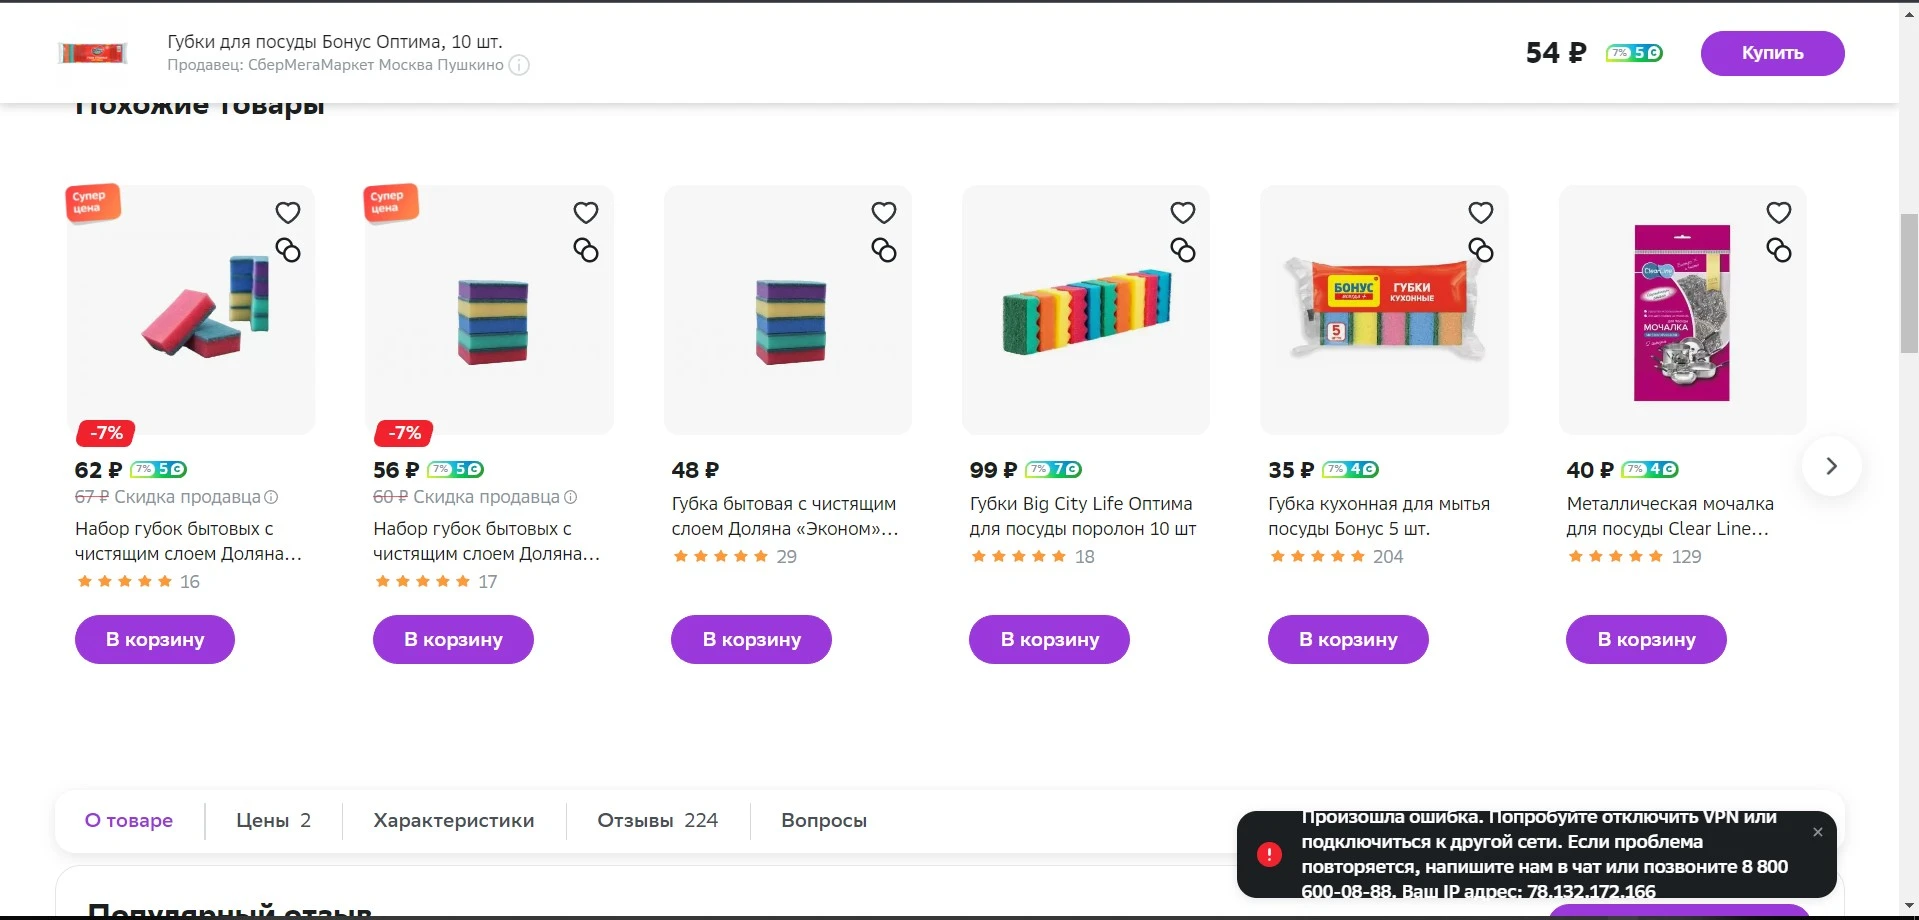Click the bonus badge beside 40 ₽
1919x920 pixels.
click(1650, 470)
